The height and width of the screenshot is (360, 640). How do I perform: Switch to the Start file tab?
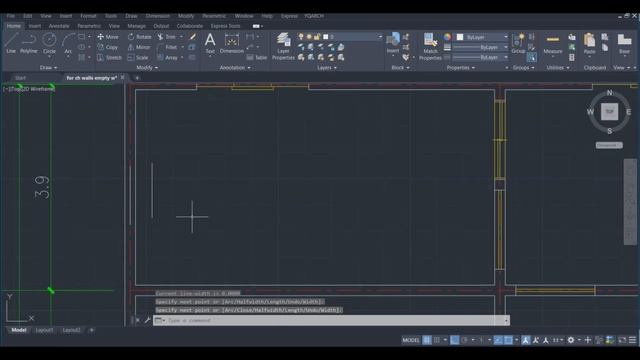point(20,78)
